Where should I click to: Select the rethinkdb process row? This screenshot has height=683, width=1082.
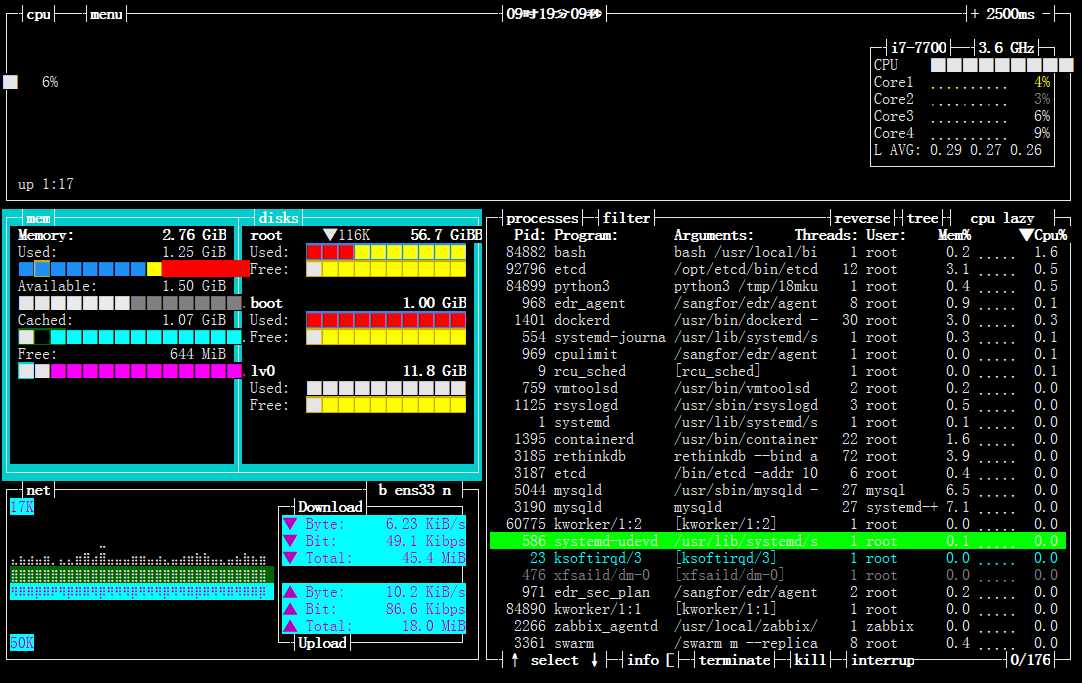click(x=778, y=456)
